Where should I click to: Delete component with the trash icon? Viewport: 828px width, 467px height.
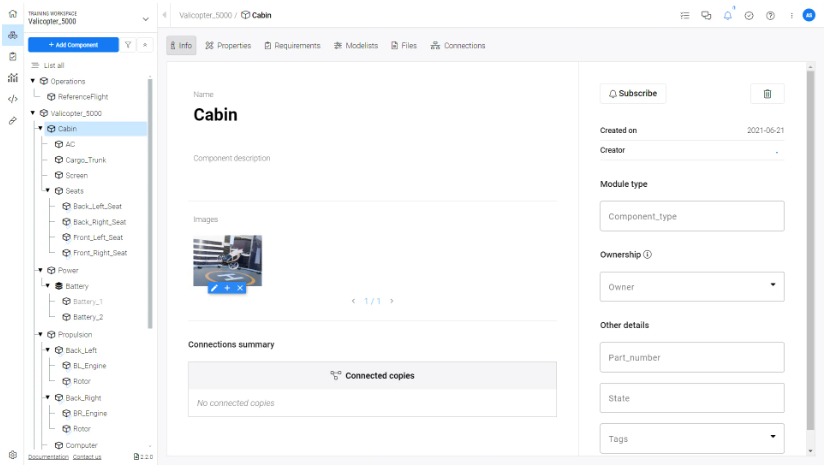767,94
